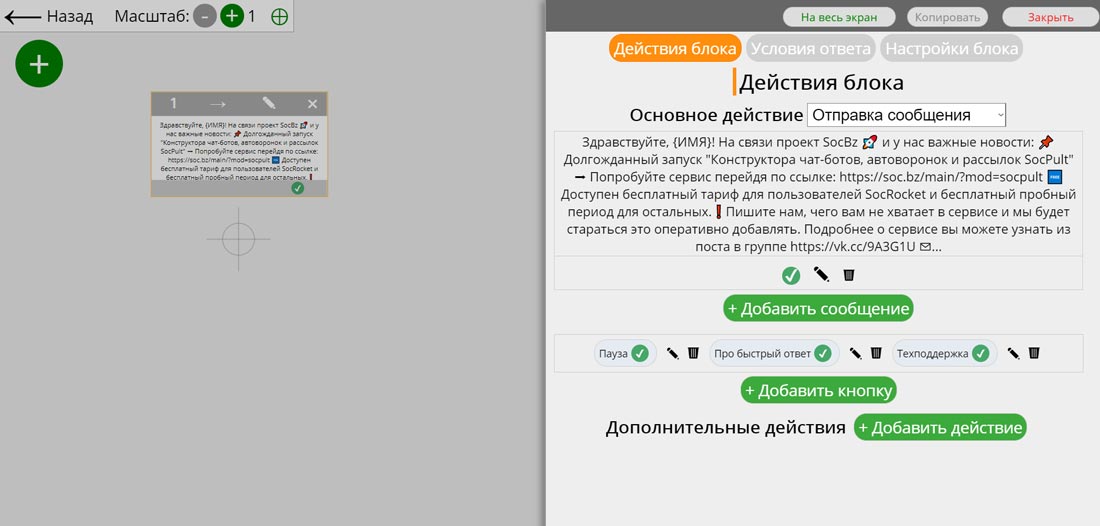Click the arrow connector icon on block 1

[x=218, y=104]
